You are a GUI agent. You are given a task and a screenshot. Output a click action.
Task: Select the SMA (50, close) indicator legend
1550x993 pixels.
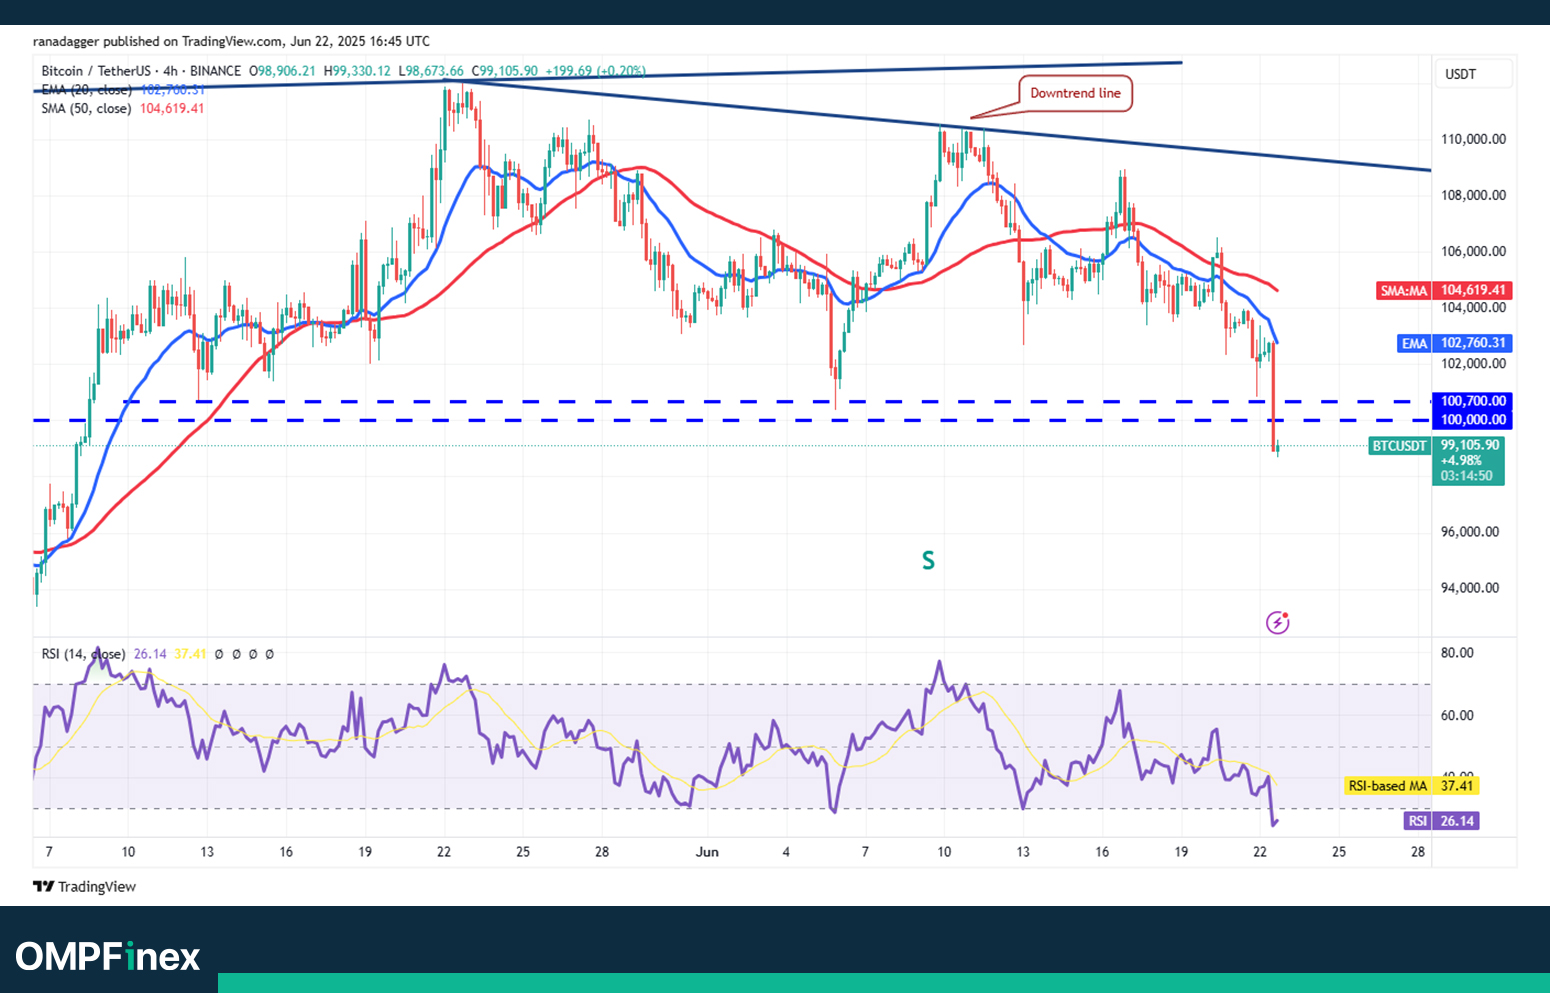[86, 108]
